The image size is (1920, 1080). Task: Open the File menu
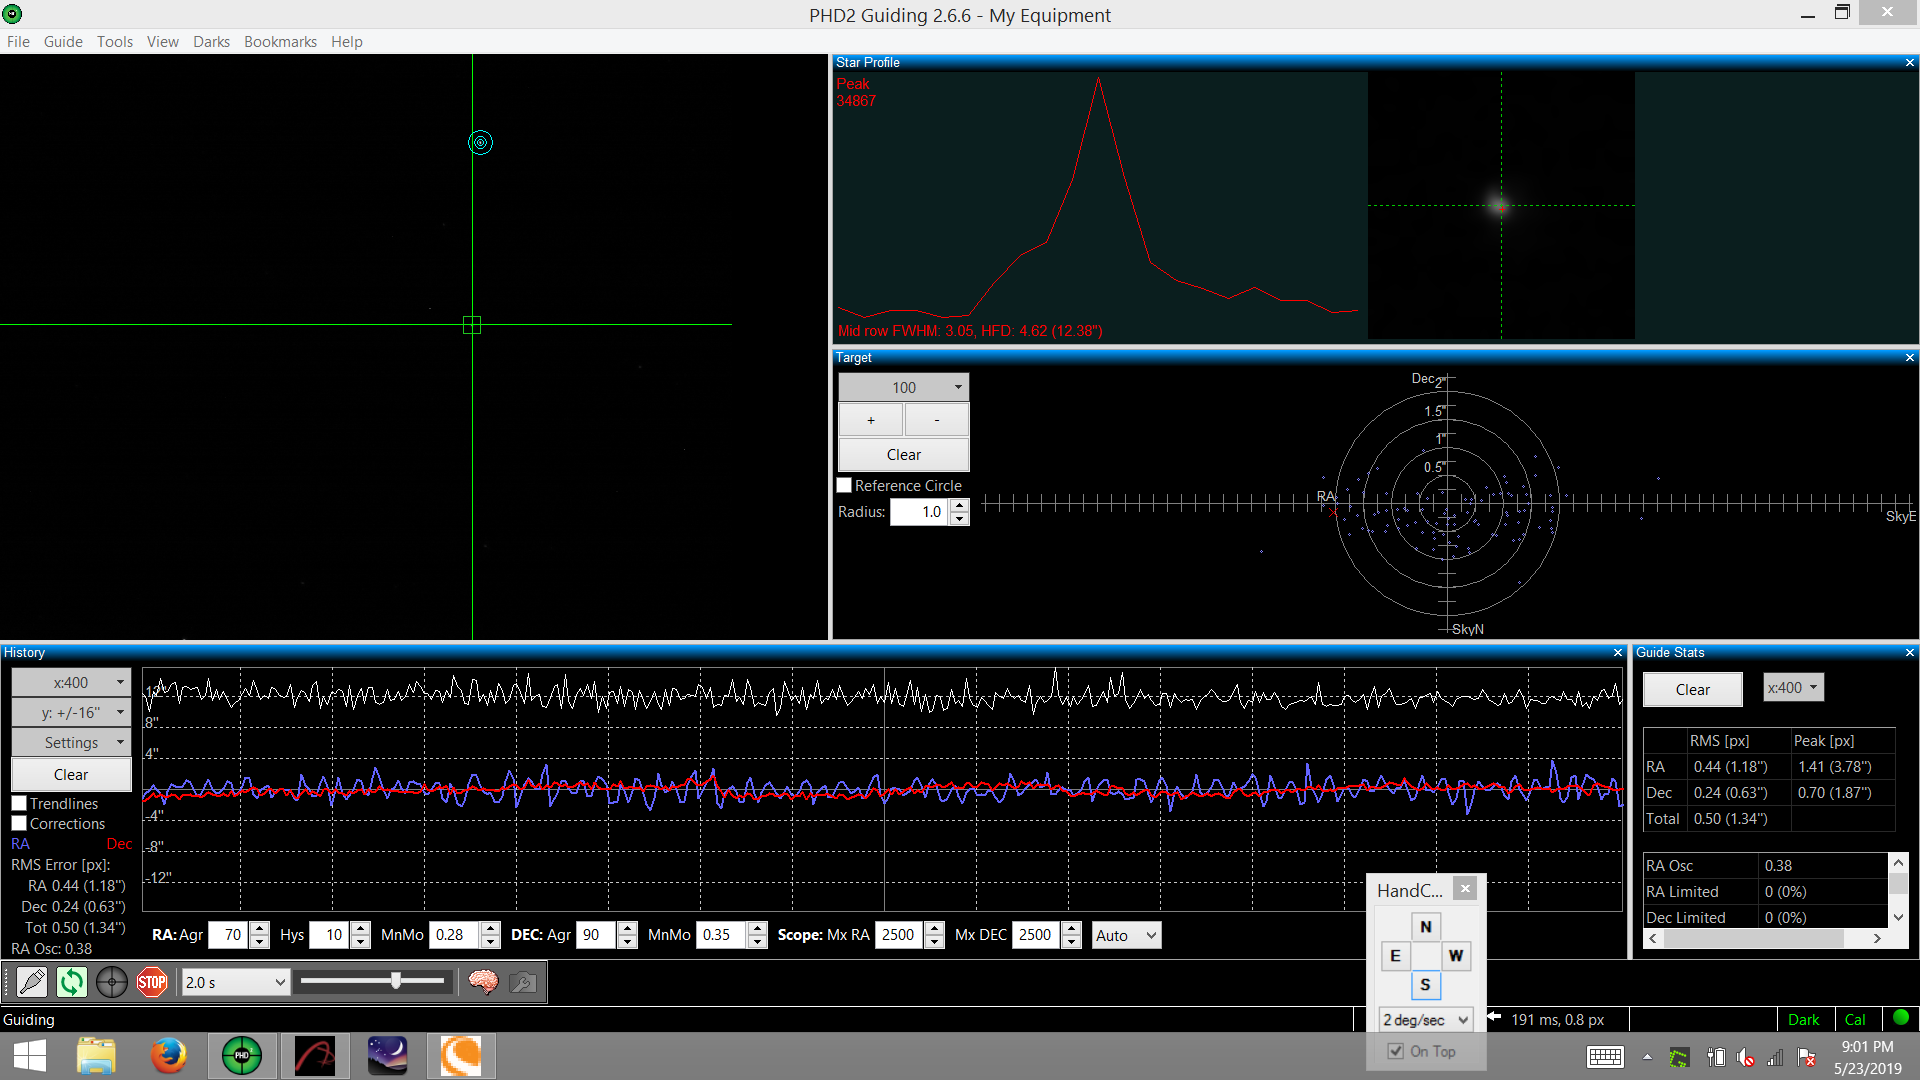click(18, 41)
